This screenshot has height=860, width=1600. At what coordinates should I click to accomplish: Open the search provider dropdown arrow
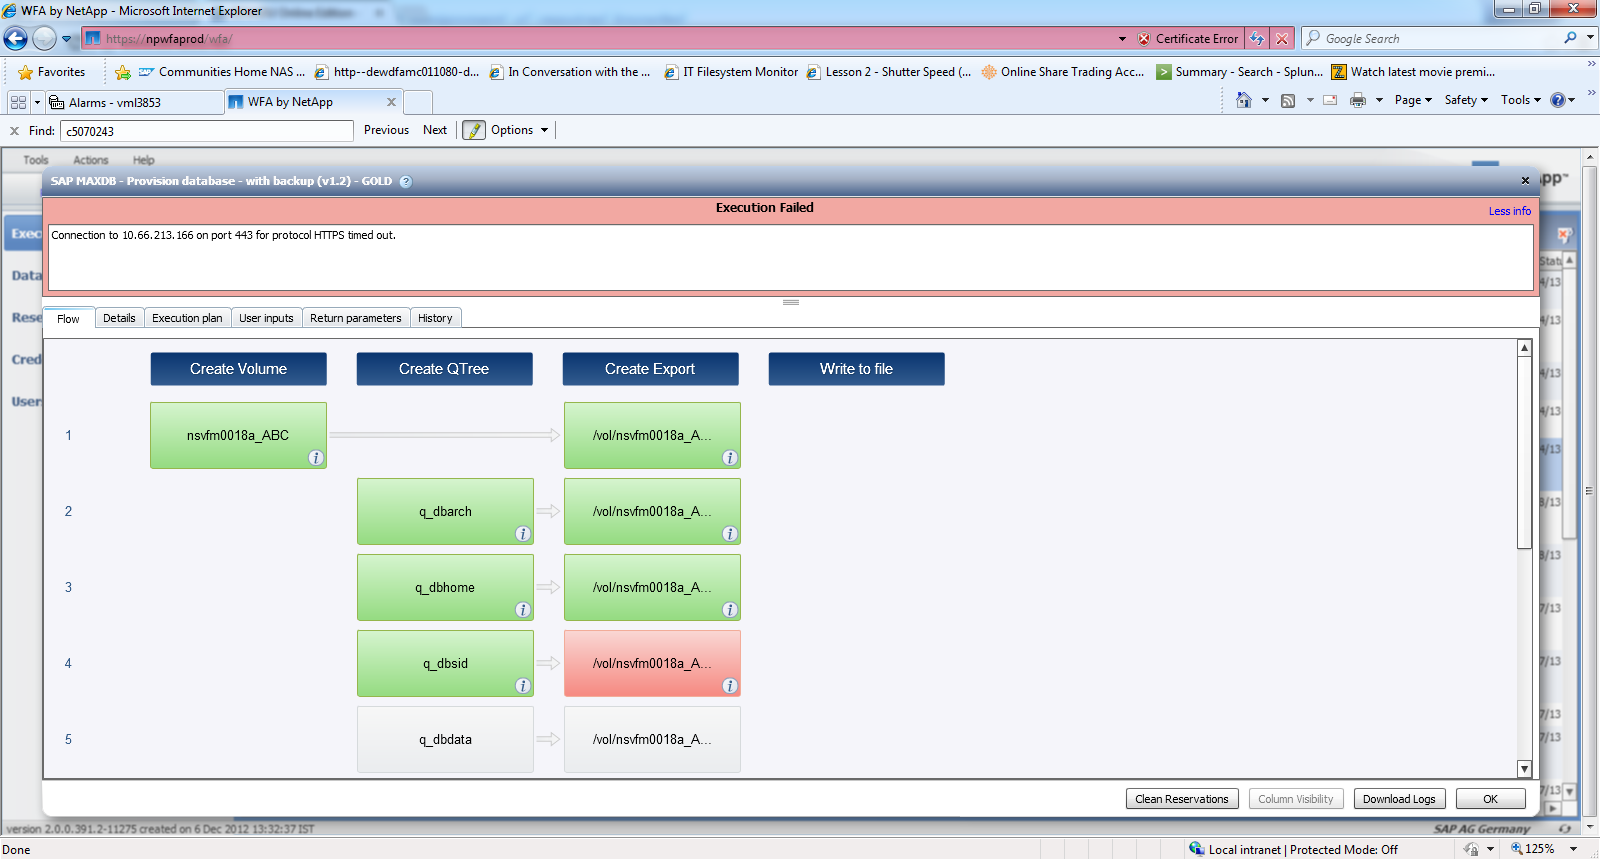1590,38
